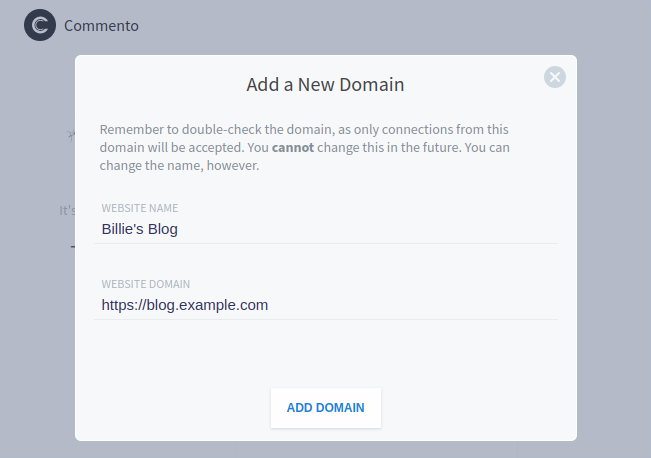651x458 pixels.
Task: Place cursor after example.com in domain field
Action: tap(268, 305)
